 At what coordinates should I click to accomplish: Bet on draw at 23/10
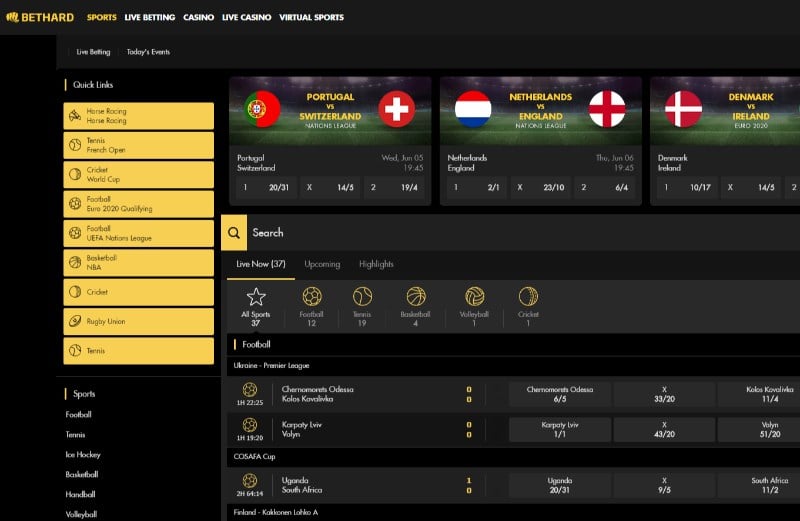(x=541, y=188)
